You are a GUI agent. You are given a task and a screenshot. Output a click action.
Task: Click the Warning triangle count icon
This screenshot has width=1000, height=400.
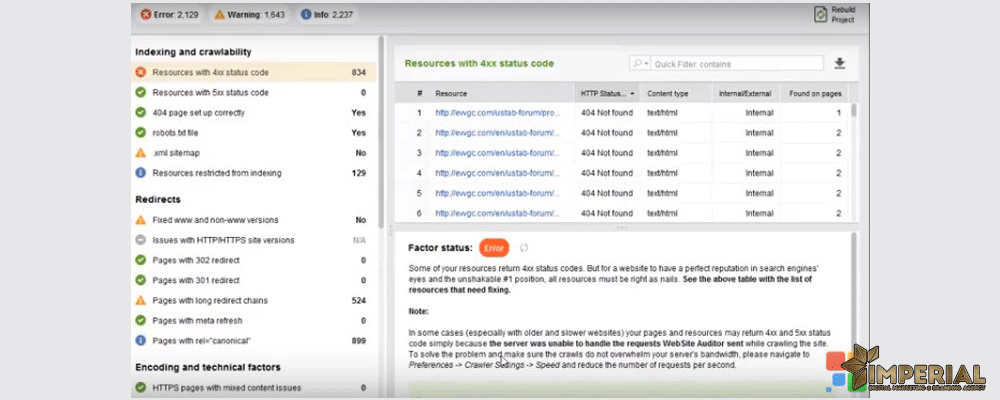(219, 15)
